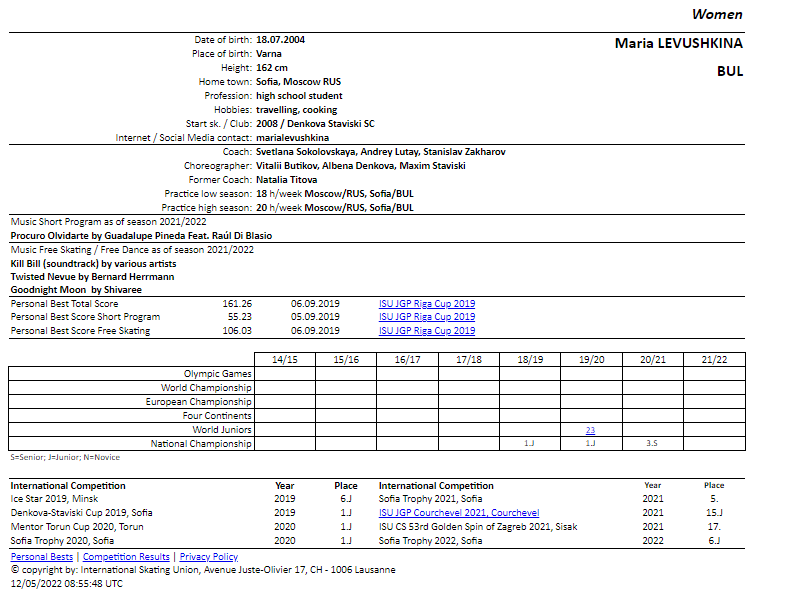Click the Olympic Games row label
Viewport: 807px width, 603px height.
(x=217, y=374)
